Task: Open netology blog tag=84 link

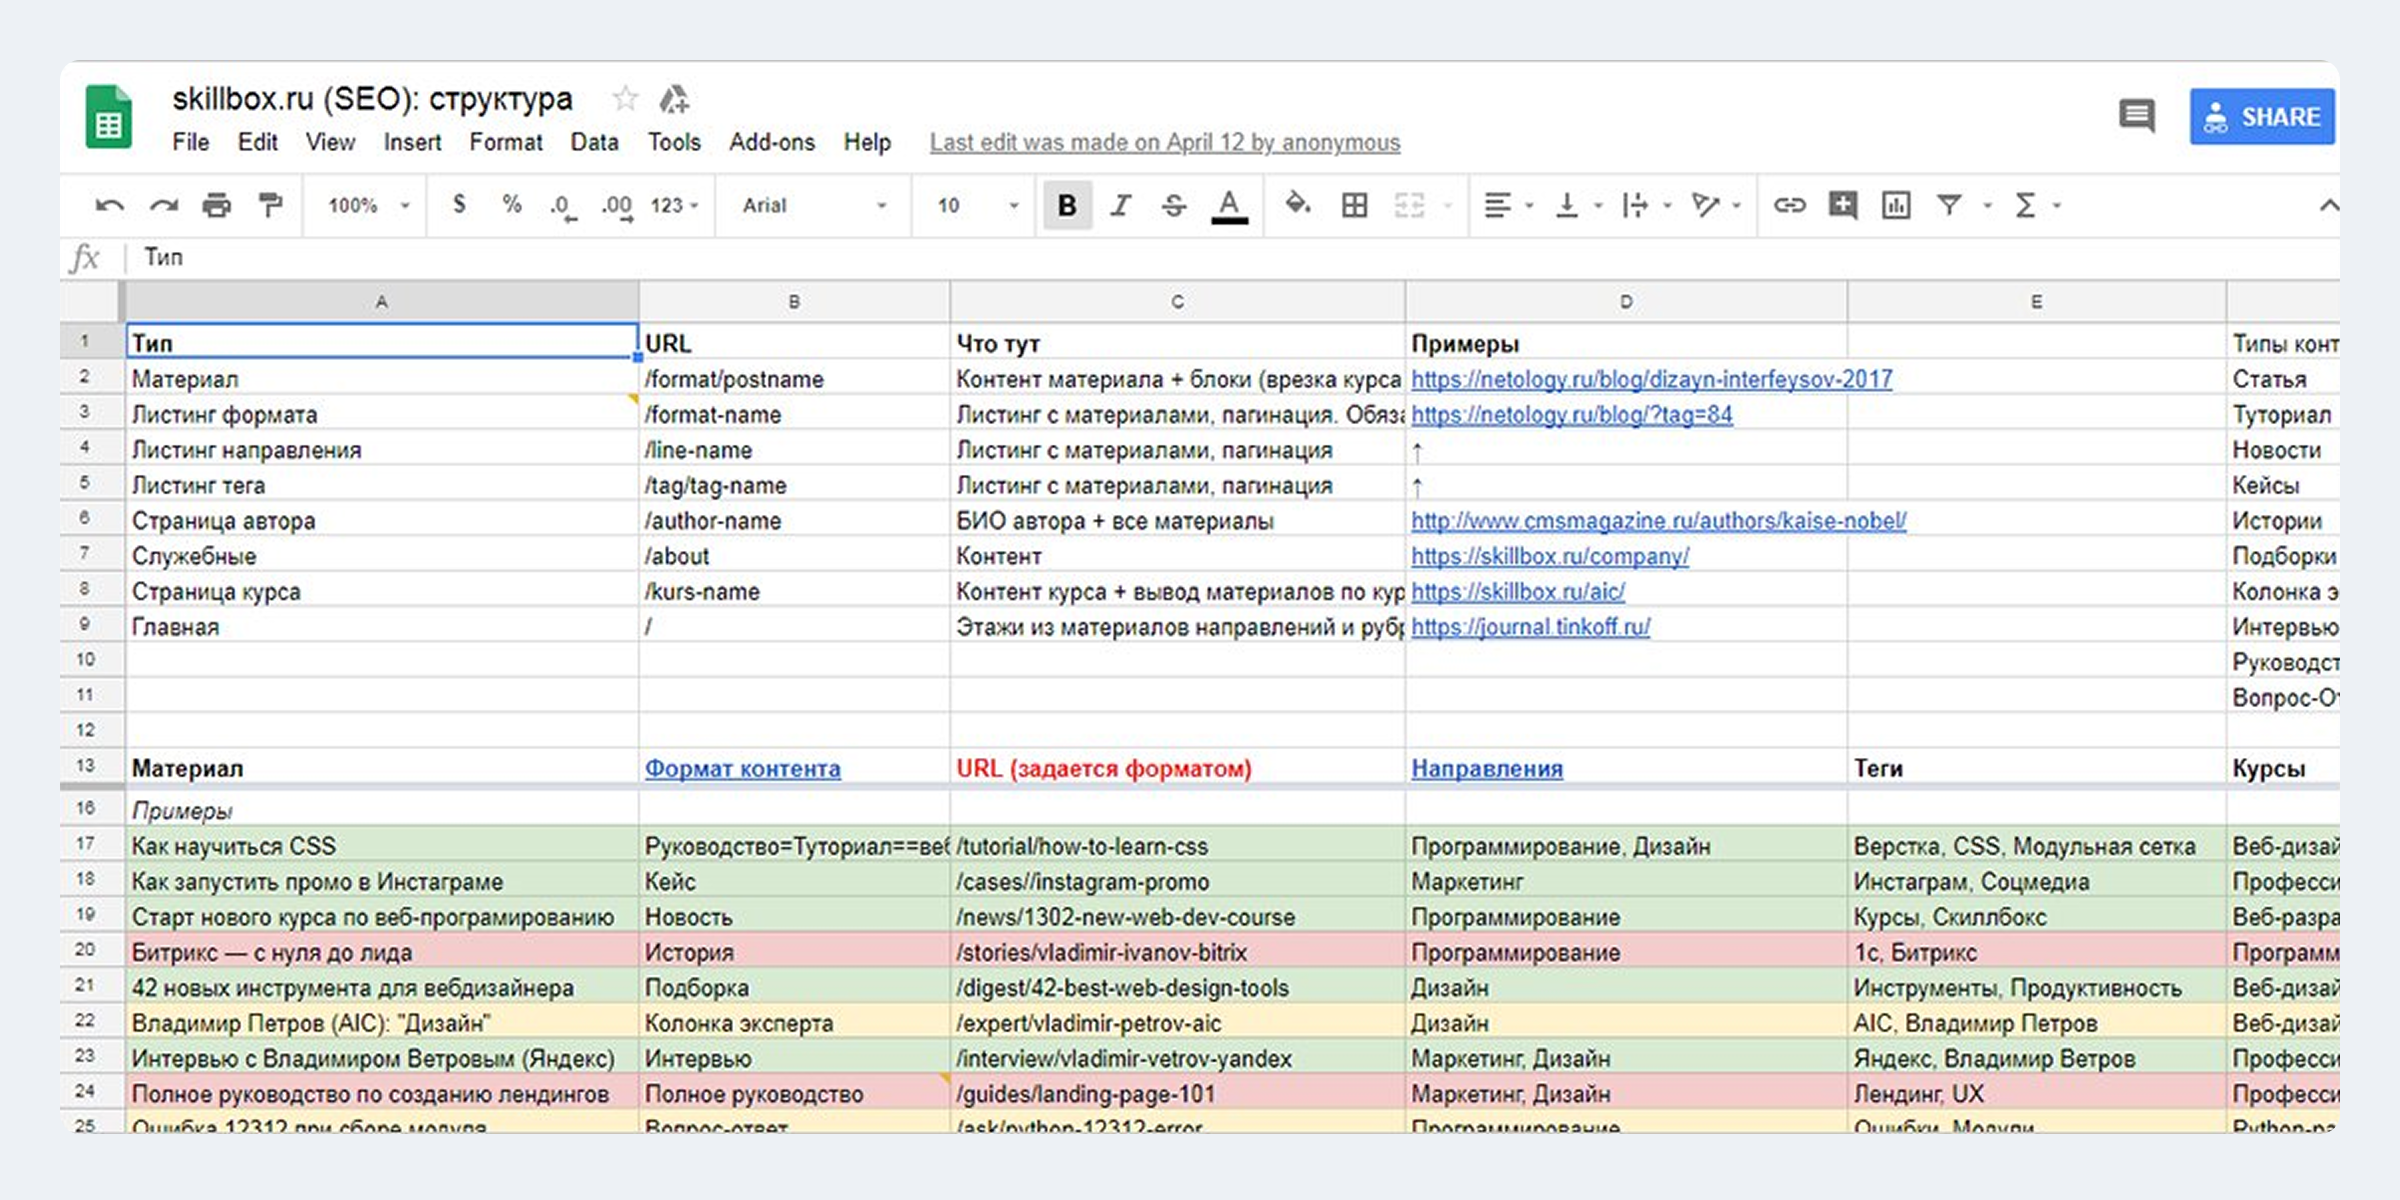Action: (1572, 415)
